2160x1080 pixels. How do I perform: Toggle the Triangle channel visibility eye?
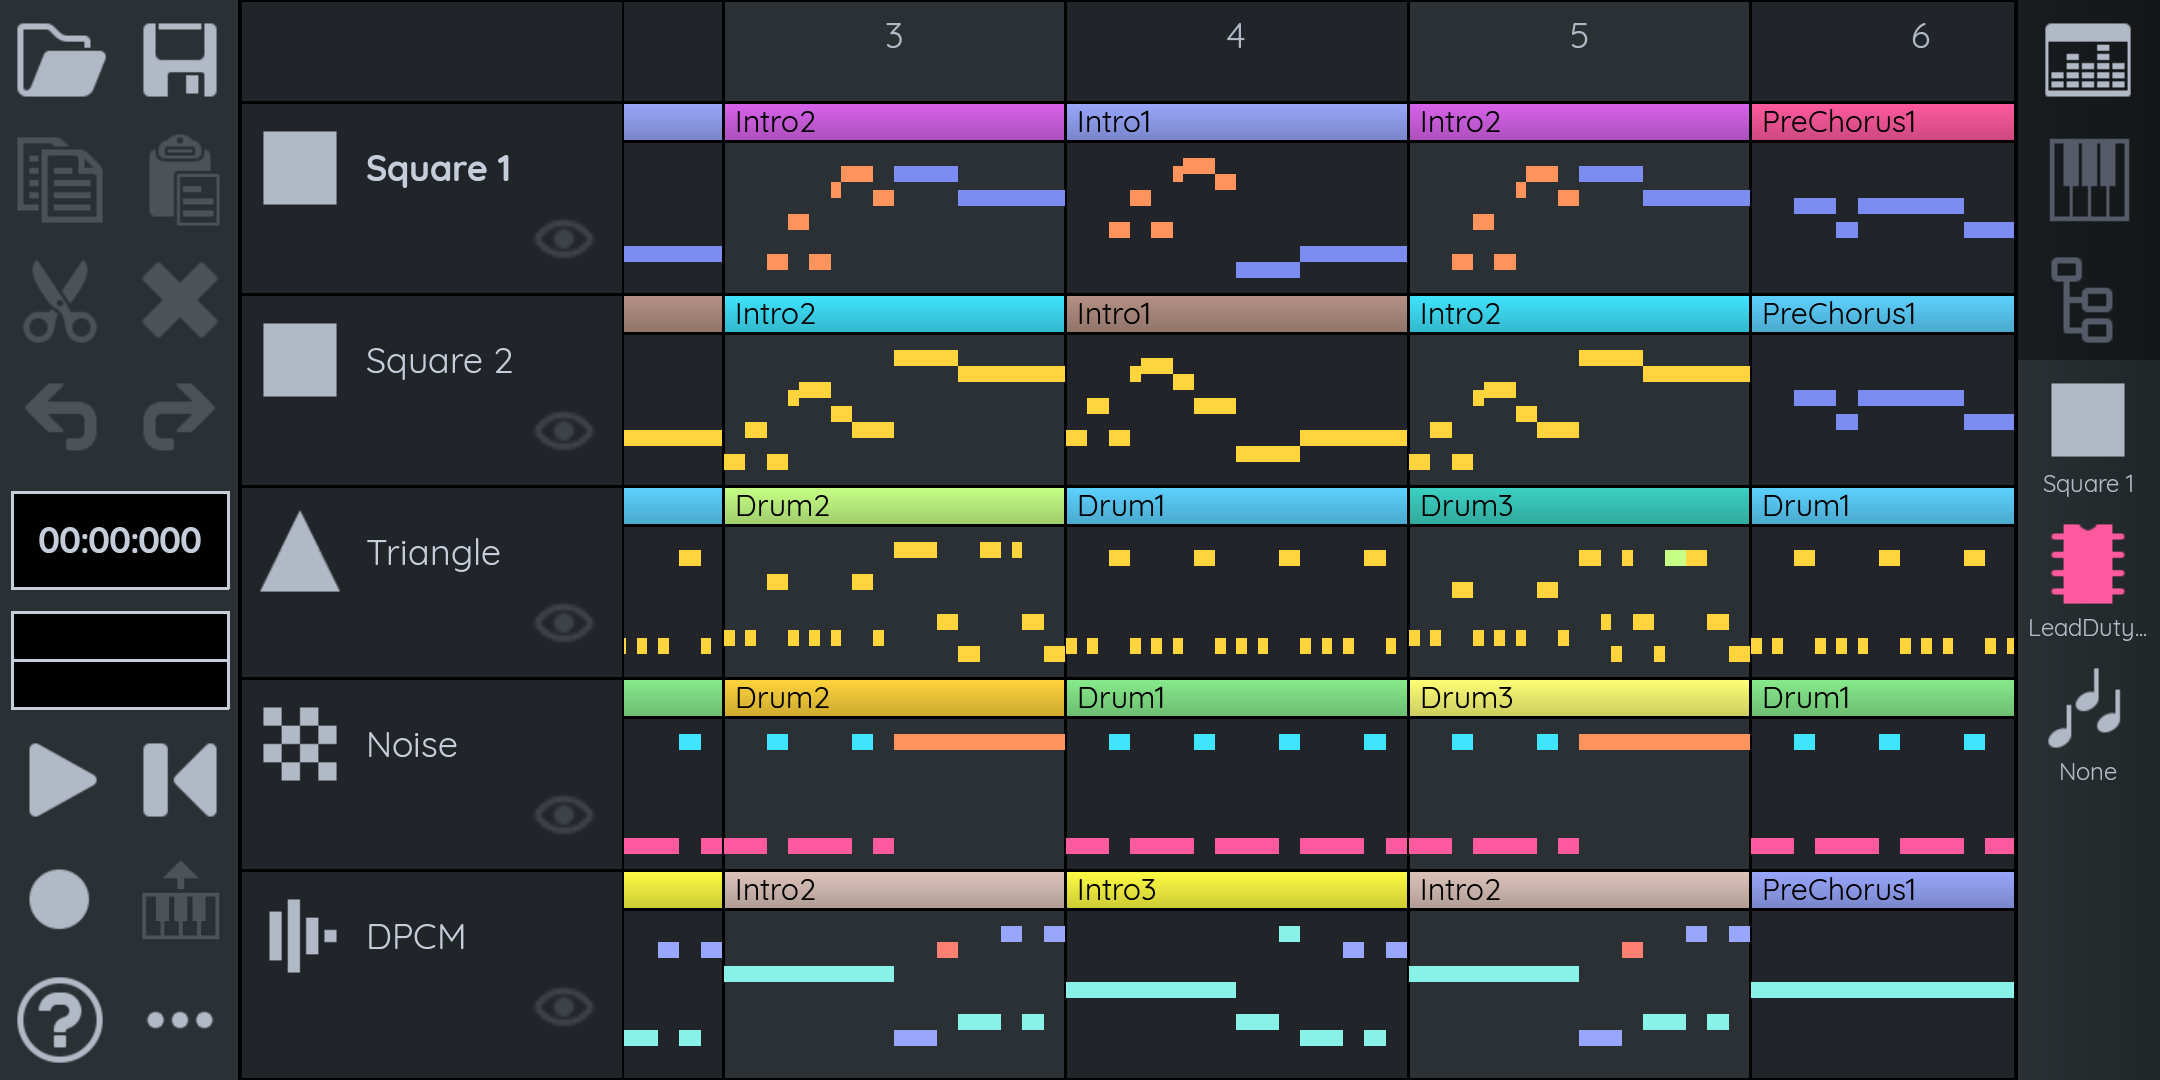pyautogui.click(x=564, y=623)
